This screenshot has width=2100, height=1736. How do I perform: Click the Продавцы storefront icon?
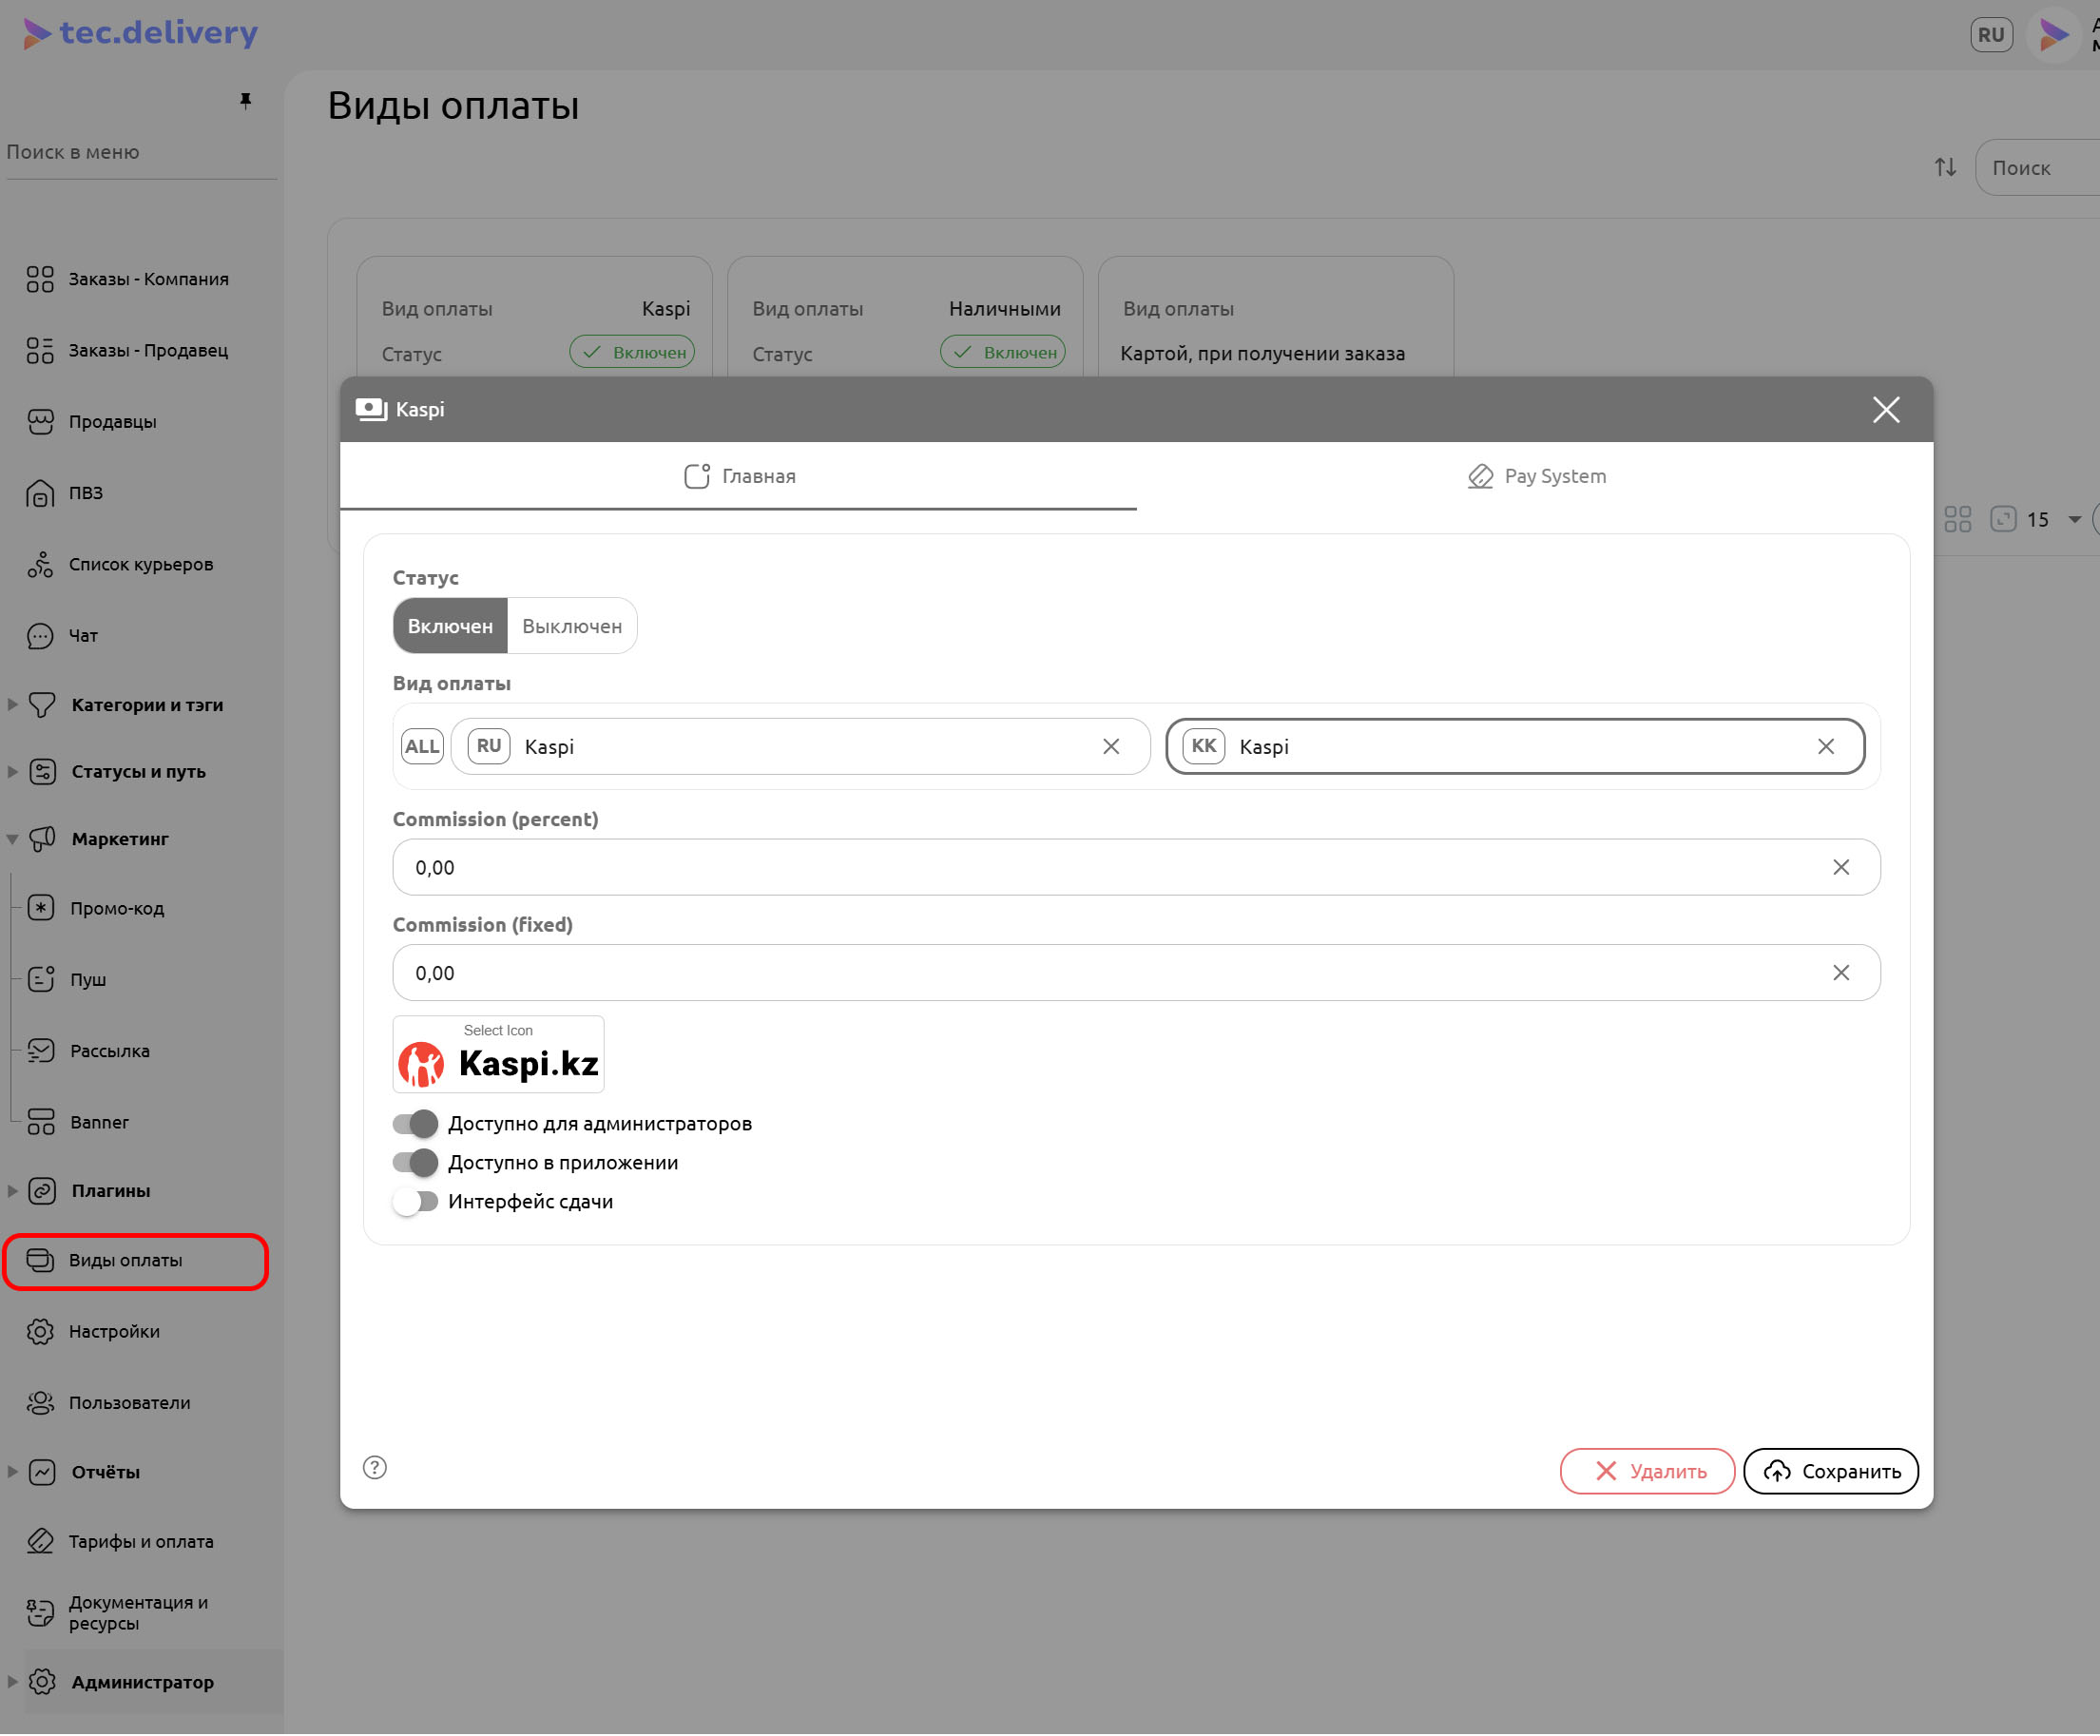pyautogui.click(x=40, y=422)
